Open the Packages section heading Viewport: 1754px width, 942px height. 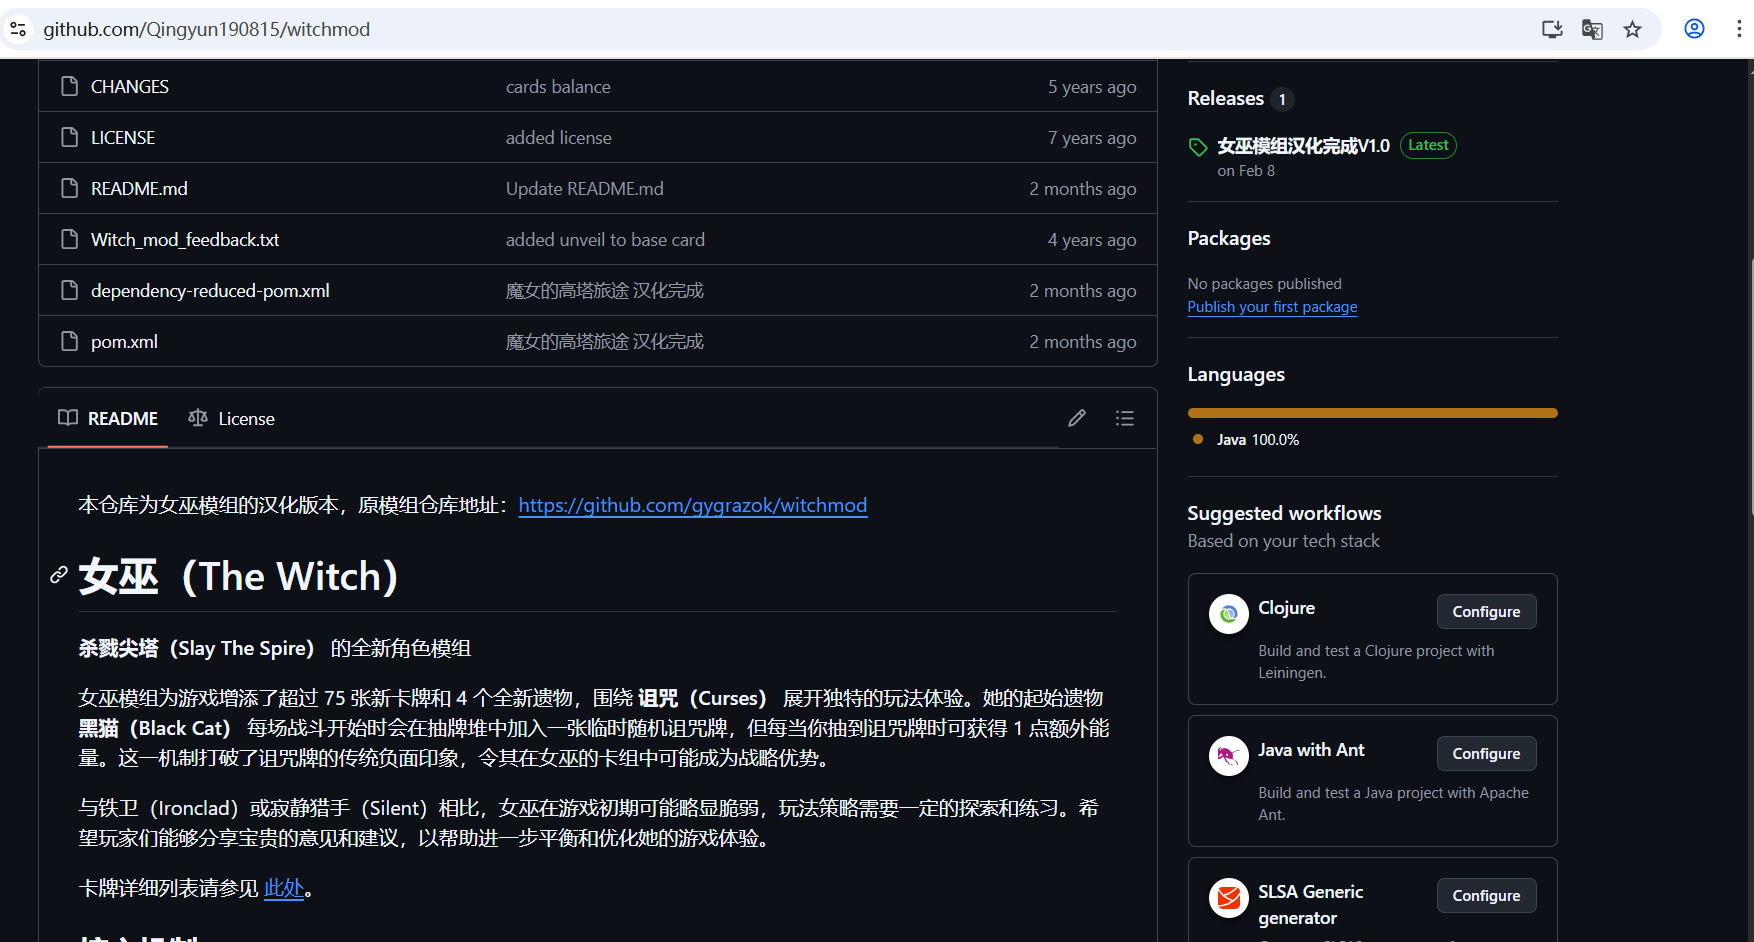click(1229, 238)
